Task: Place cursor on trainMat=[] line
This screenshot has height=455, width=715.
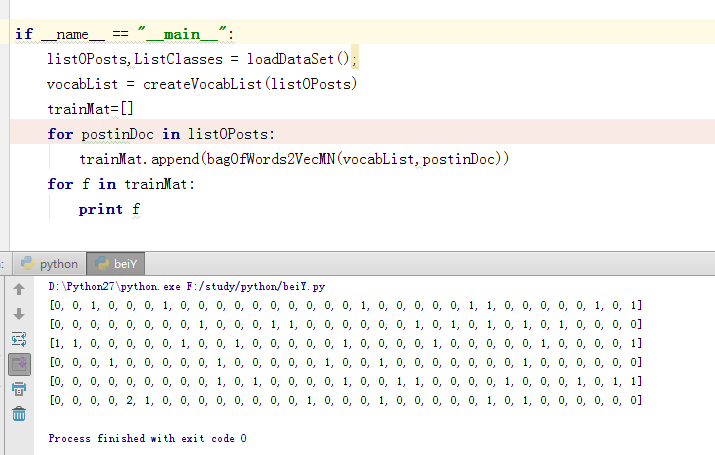Action: coord(90,109)
